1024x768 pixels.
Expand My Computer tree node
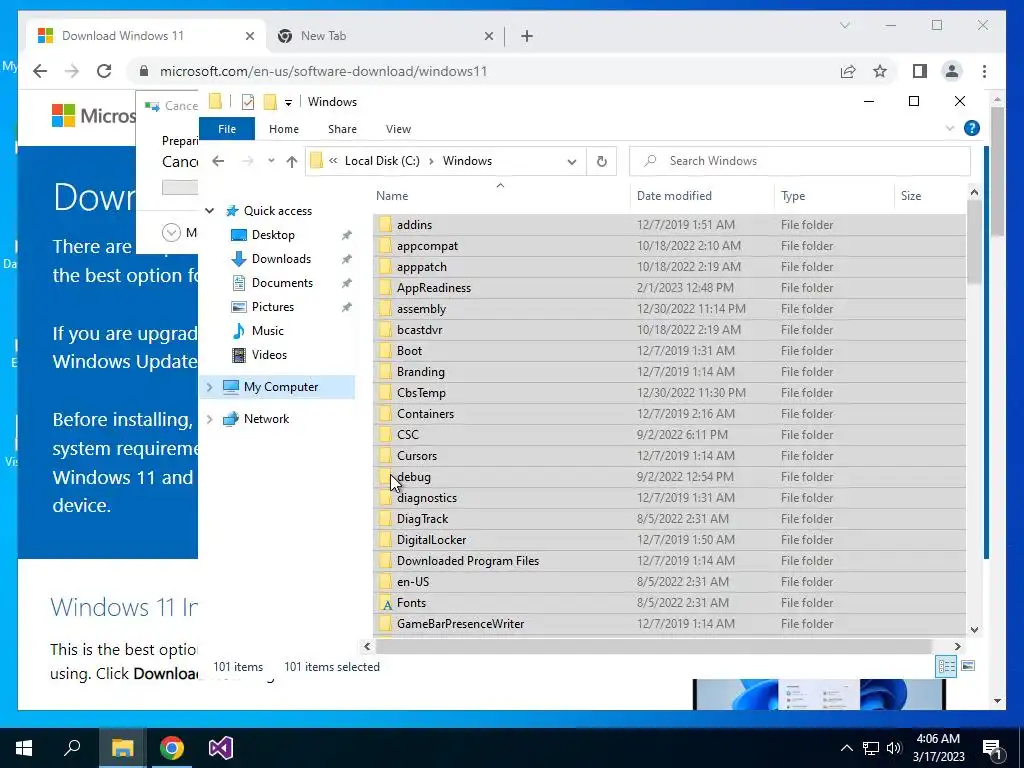click(210, 387)
